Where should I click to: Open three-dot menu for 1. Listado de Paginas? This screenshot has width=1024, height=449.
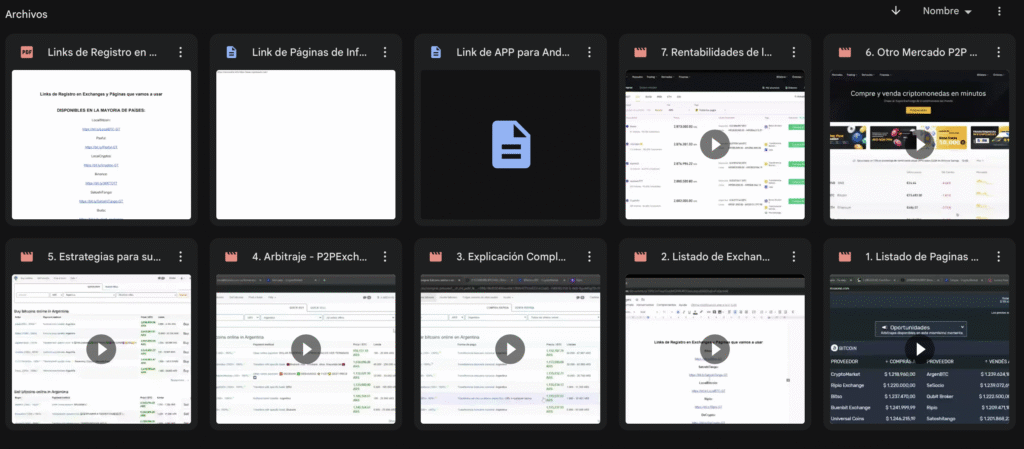tap(998, 257)
